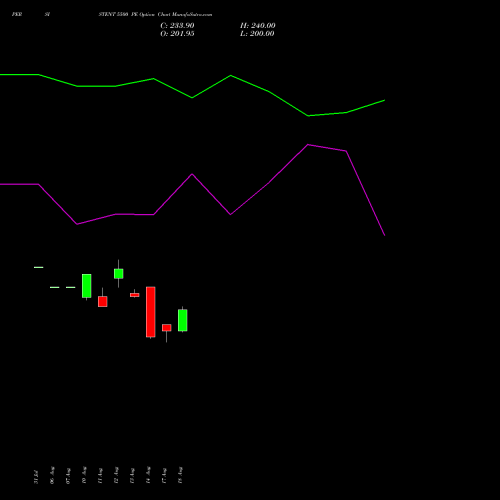This screenshot has height=500, width=500.
Task: Click the red candlestick for 17 Aug
Action: coord(167,328)
